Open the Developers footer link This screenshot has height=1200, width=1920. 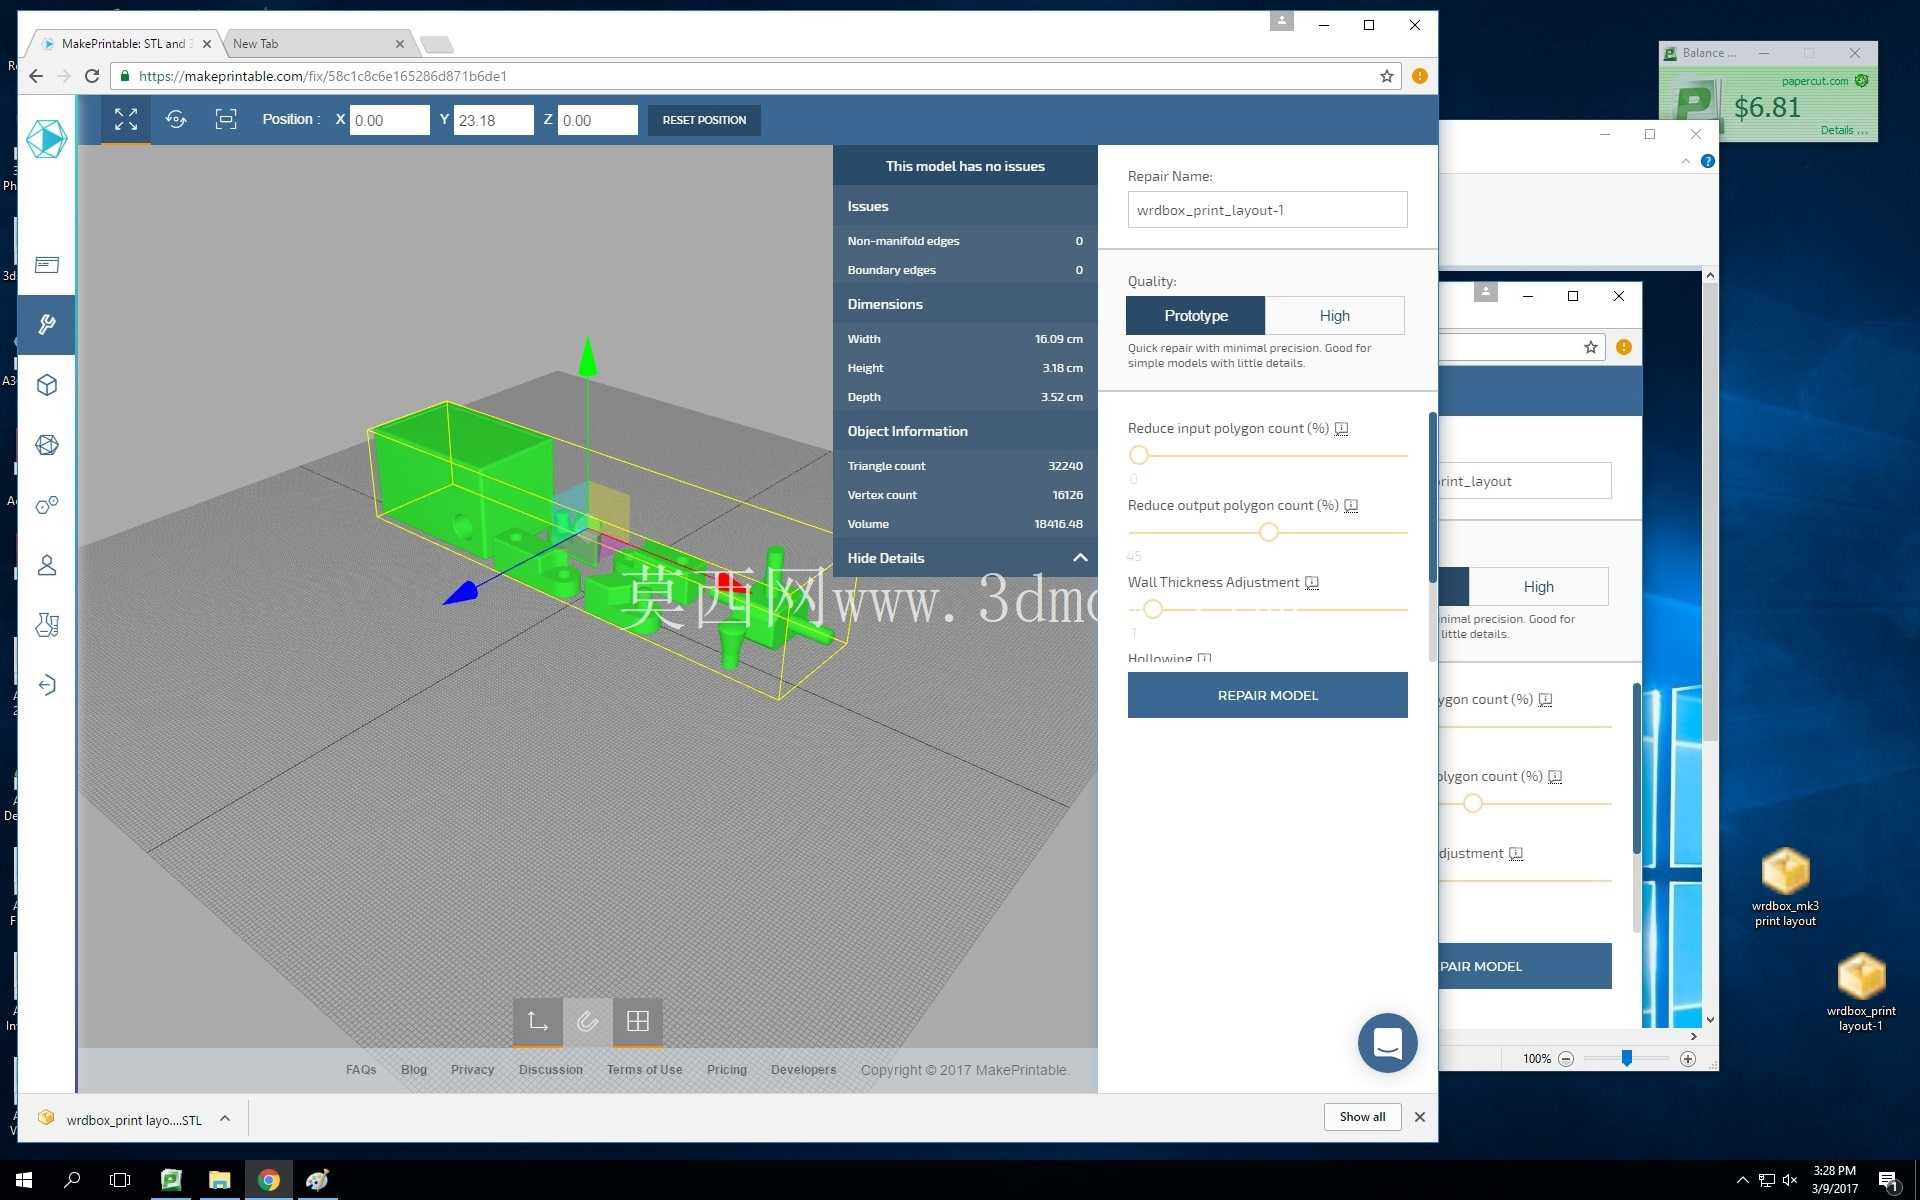point(803,1070)
